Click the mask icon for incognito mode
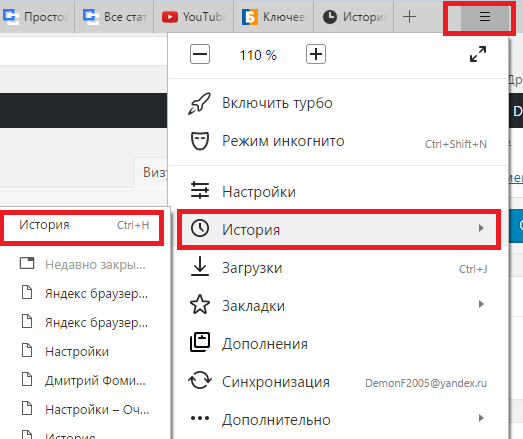 coord(200,141)
